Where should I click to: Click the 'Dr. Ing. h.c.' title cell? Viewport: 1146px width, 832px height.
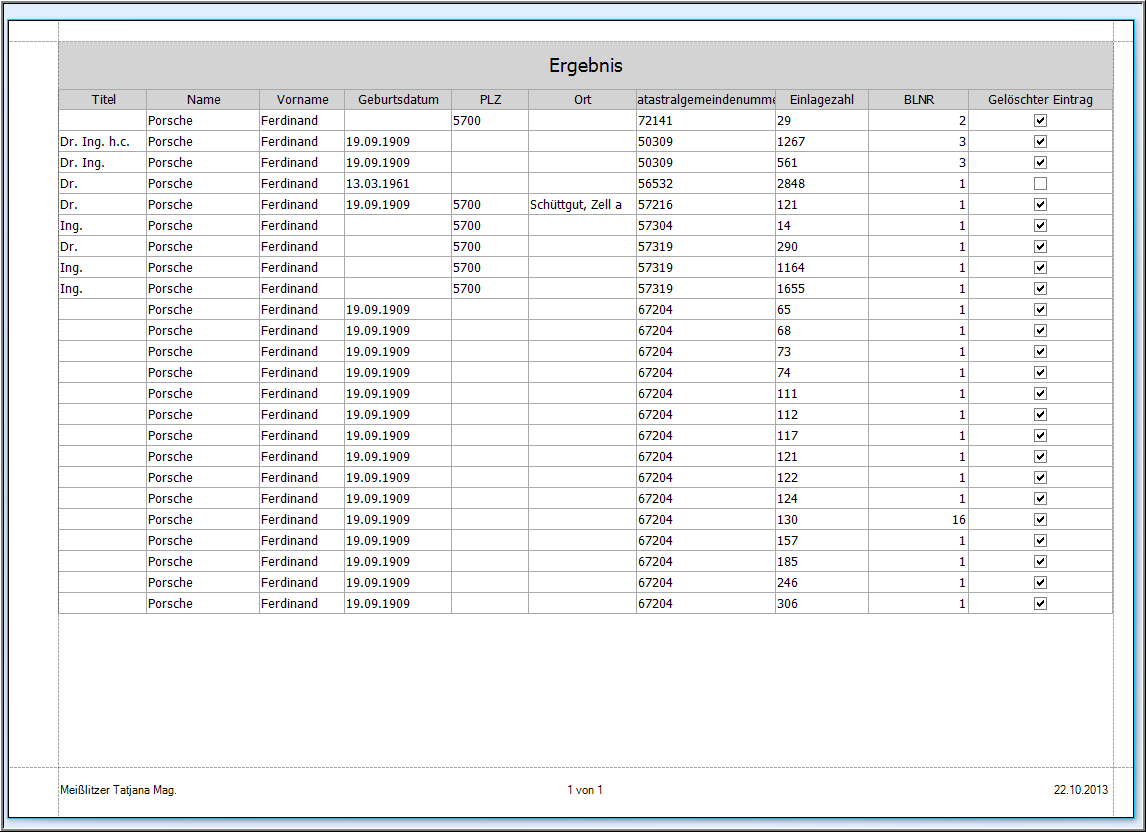point(95,141)
